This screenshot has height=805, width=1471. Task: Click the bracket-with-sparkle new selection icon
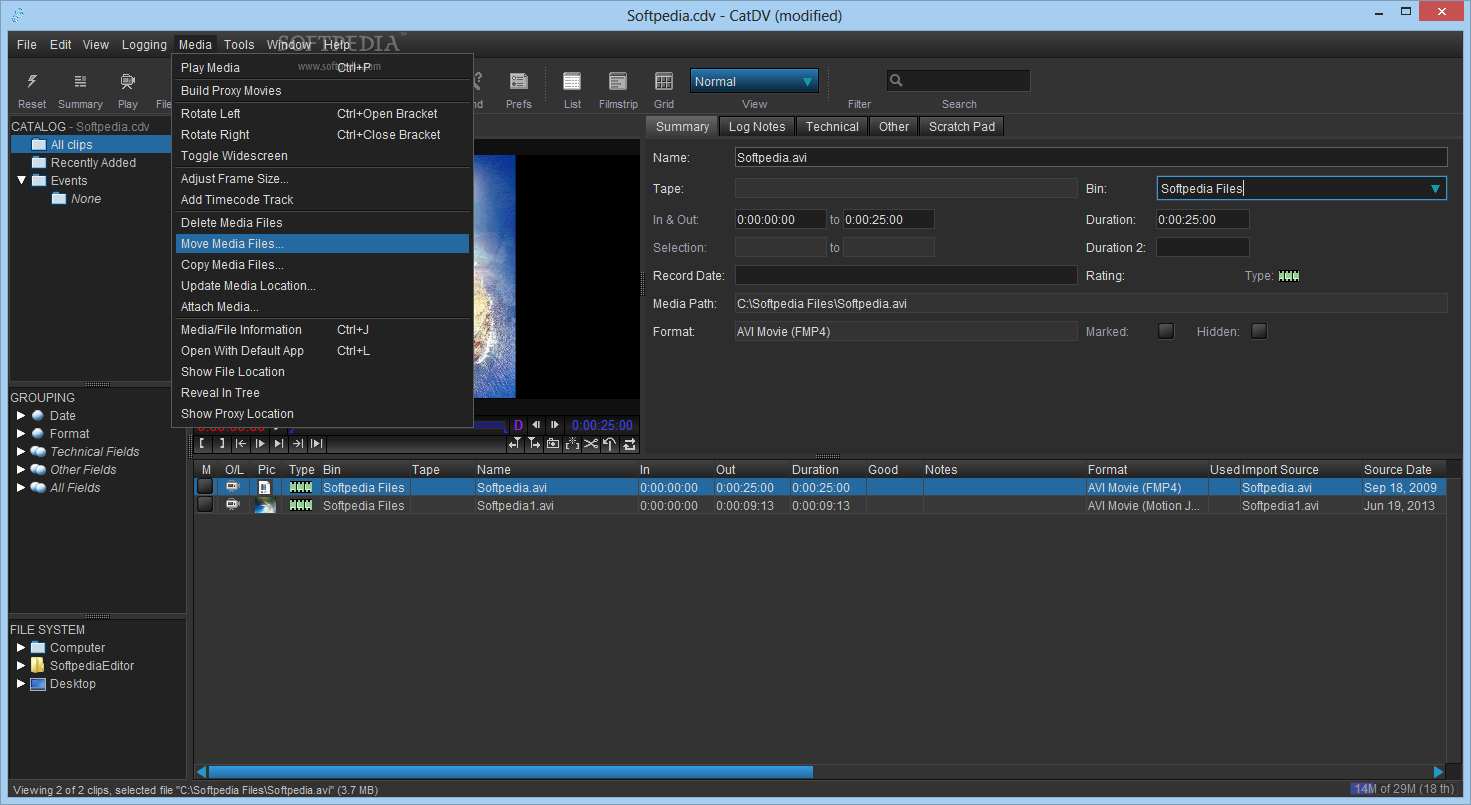click(572, 443)
